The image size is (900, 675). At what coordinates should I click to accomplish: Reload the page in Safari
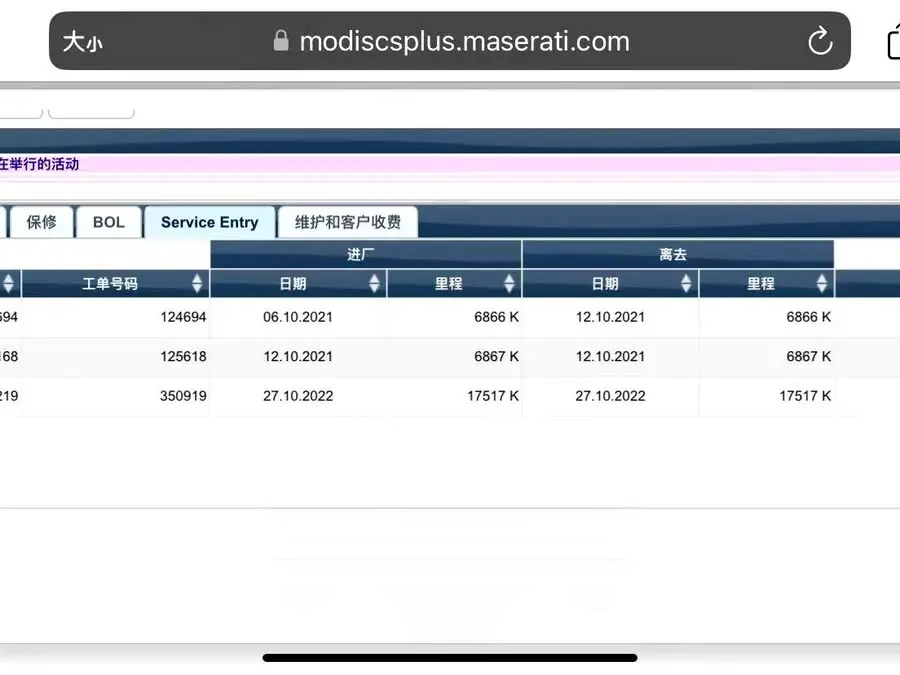(819, 41)
